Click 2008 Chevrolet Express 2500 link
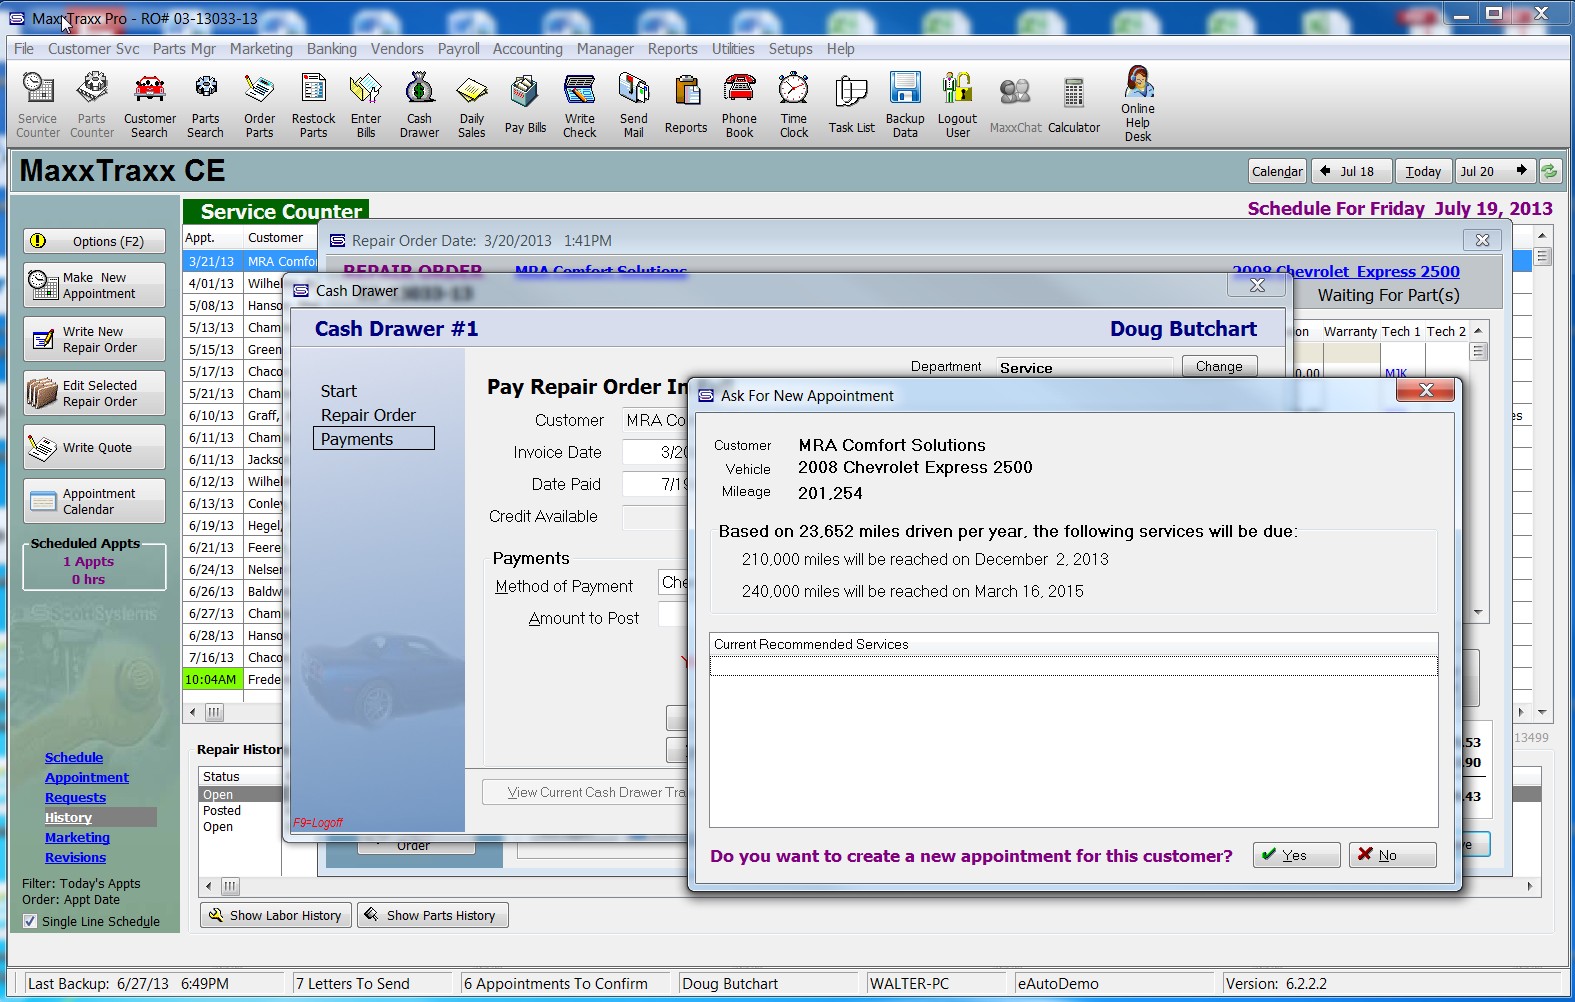The image size is (1575, 1002). tap(1346, 271)
